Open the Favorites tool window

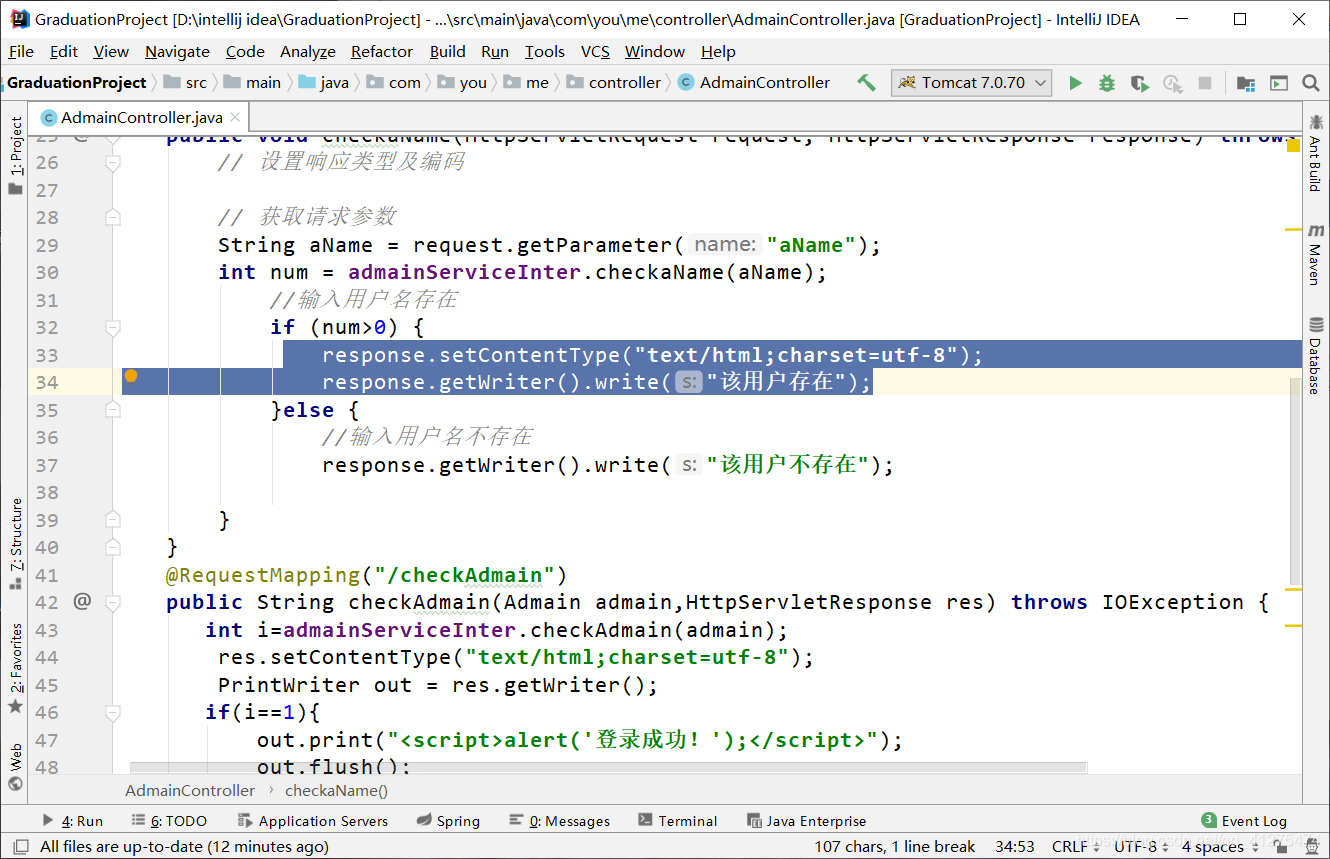[15, 668]
